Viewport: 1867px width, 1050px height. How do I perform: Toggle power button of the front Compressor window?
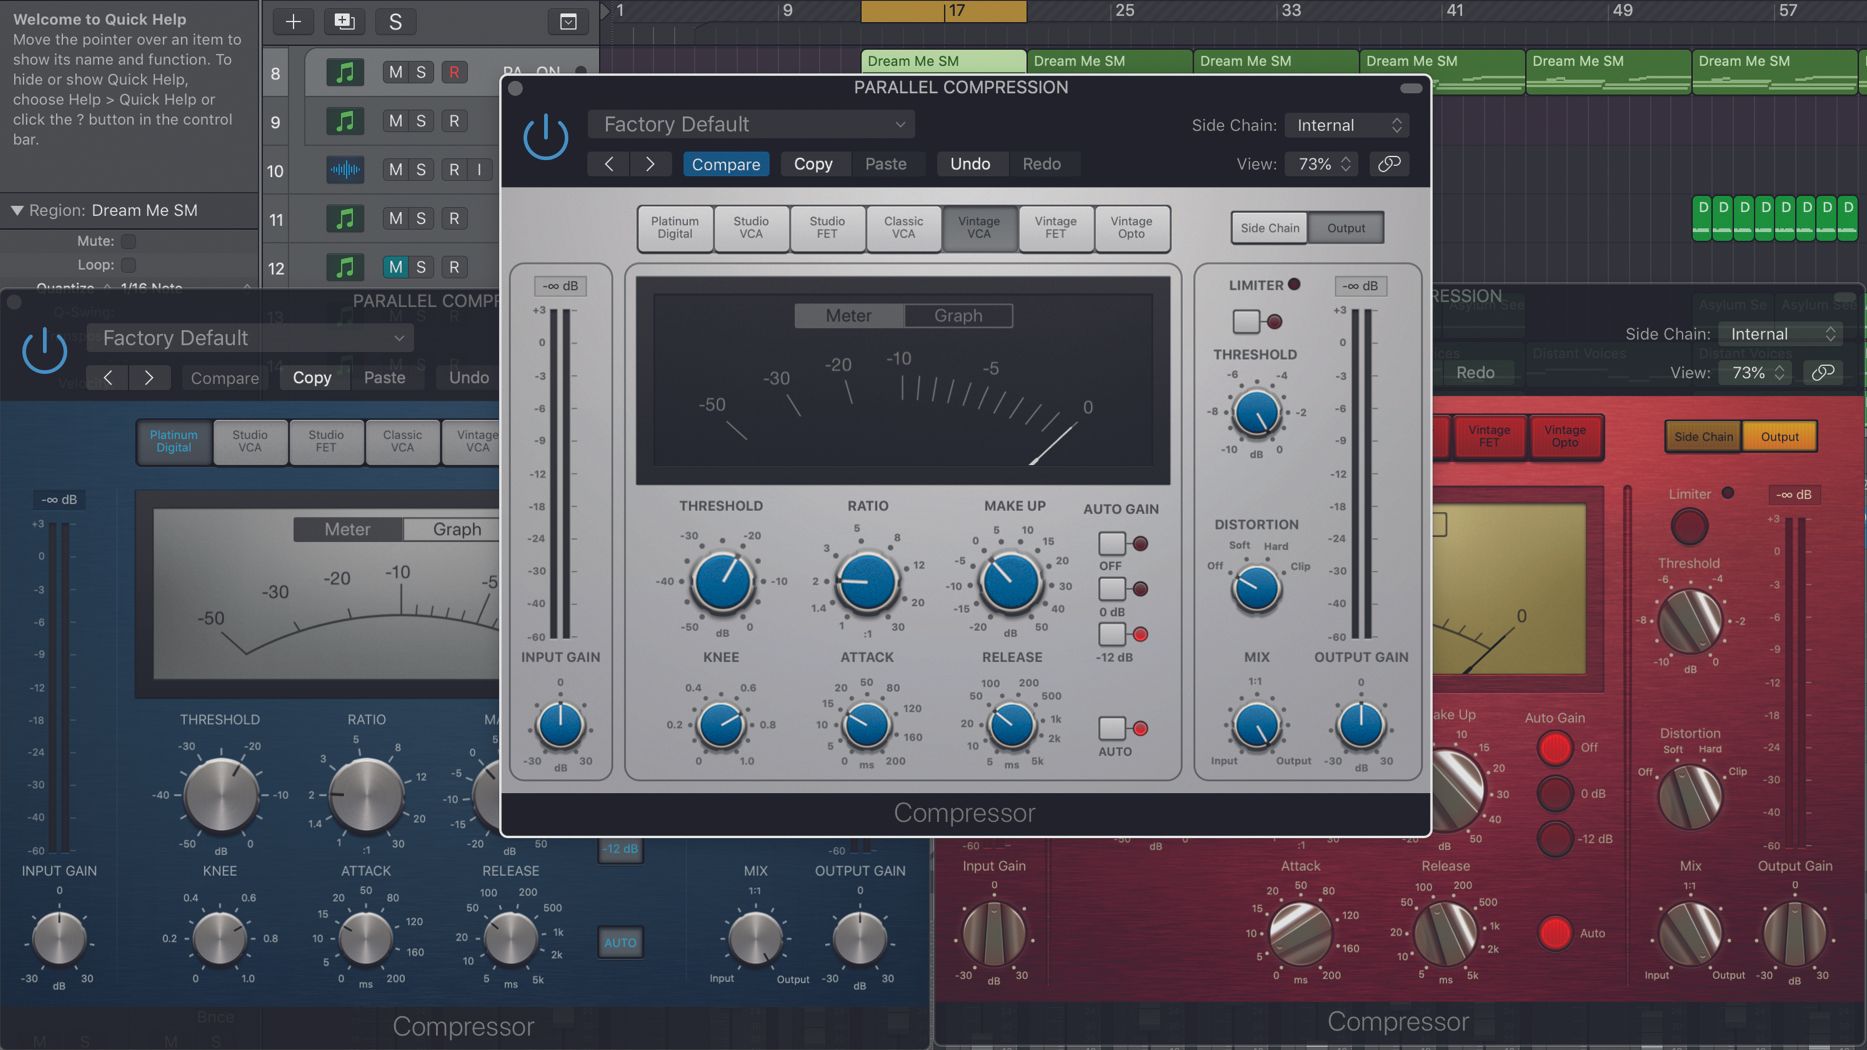[546, 137]
